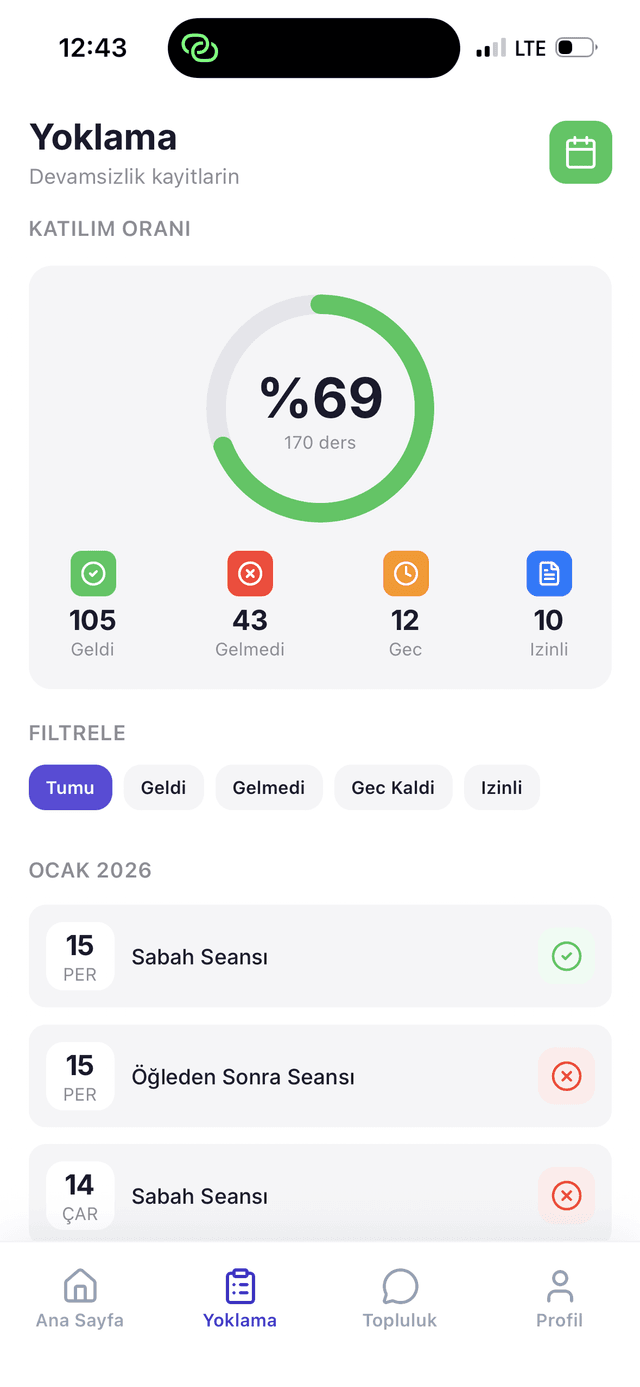640x1387 pixels.
Task: Click the red Gelmedi cross icon
Action: pos(250,573)
